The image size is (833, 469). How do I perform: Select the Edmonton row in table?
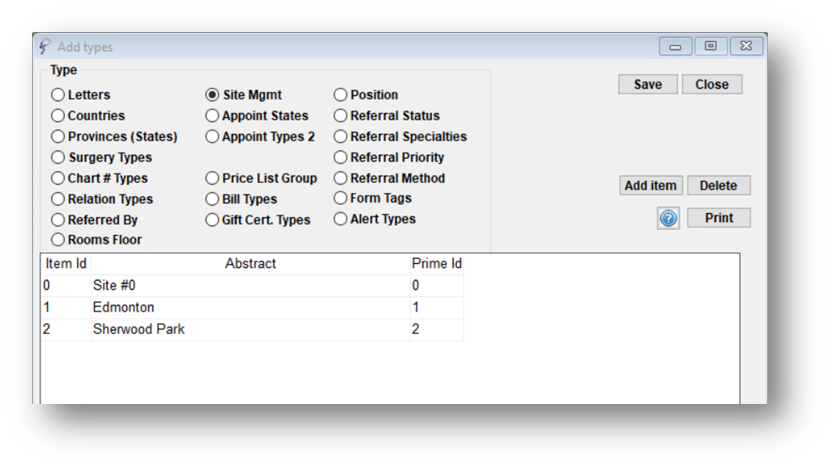pos(252,308)
